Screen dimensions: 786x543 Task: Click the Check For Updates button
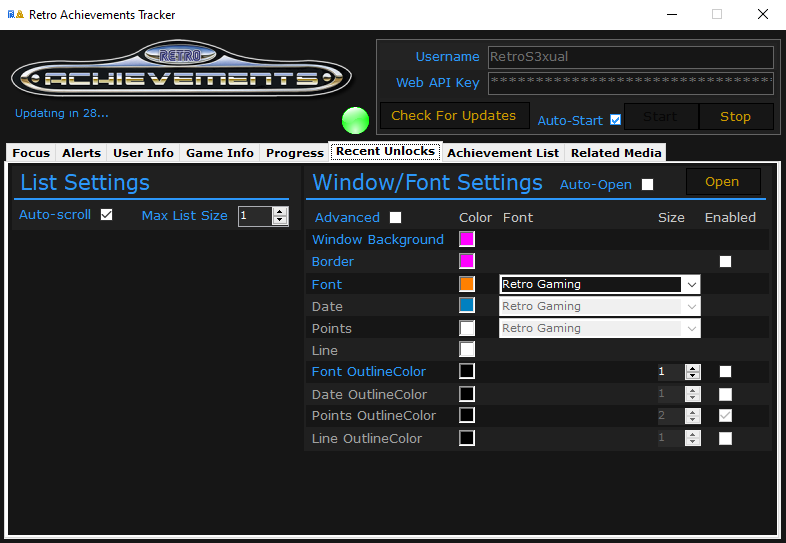coord(454,116)
